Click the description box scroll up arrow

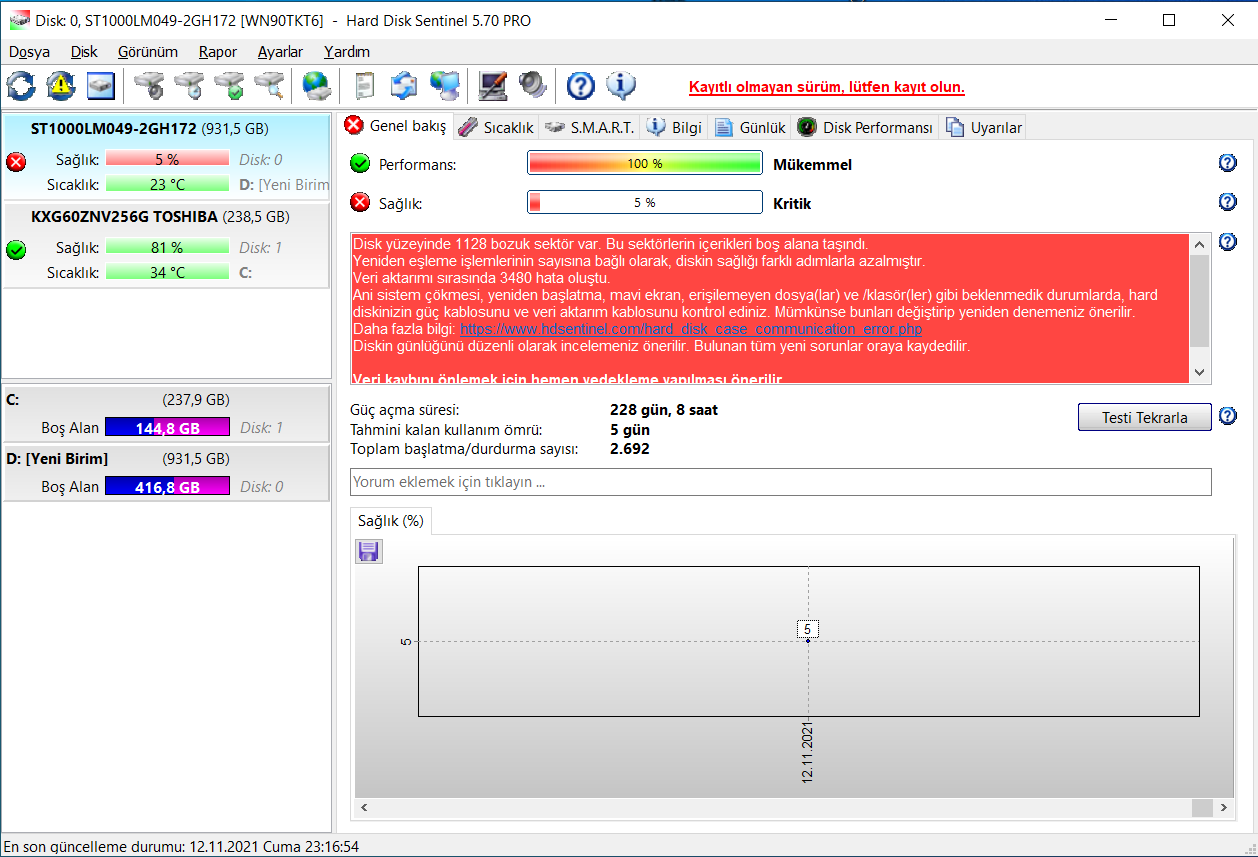(x=1200, y=244)
